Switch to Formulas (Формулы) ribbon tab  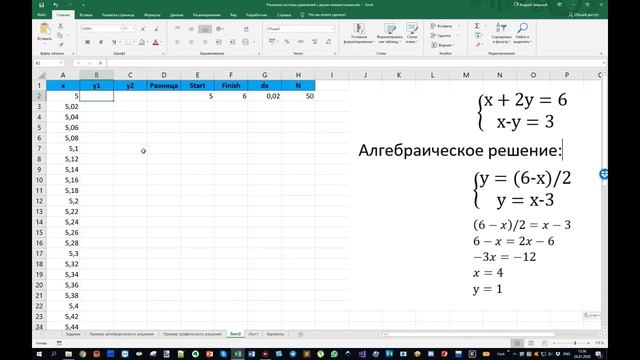pos(152,15)
